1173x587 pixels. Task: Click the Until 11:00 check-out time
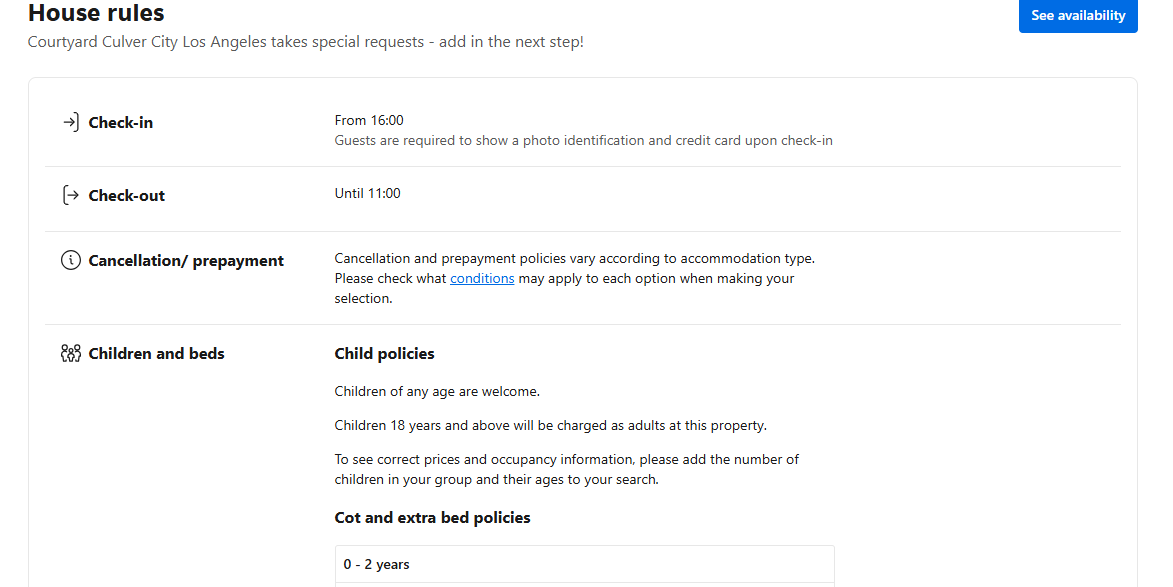coord(367,194)
